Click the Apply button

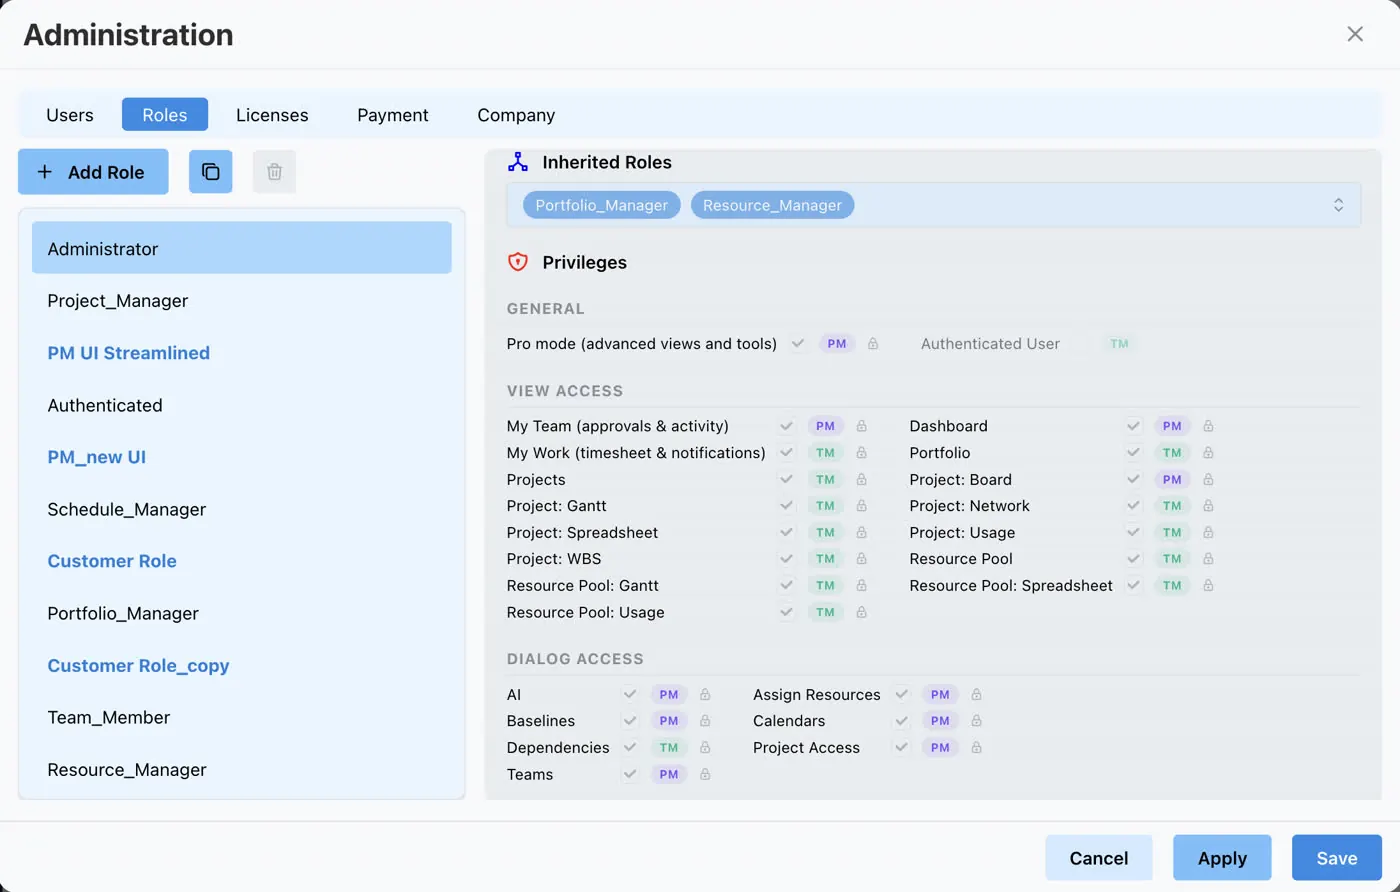pos(1222,858)
